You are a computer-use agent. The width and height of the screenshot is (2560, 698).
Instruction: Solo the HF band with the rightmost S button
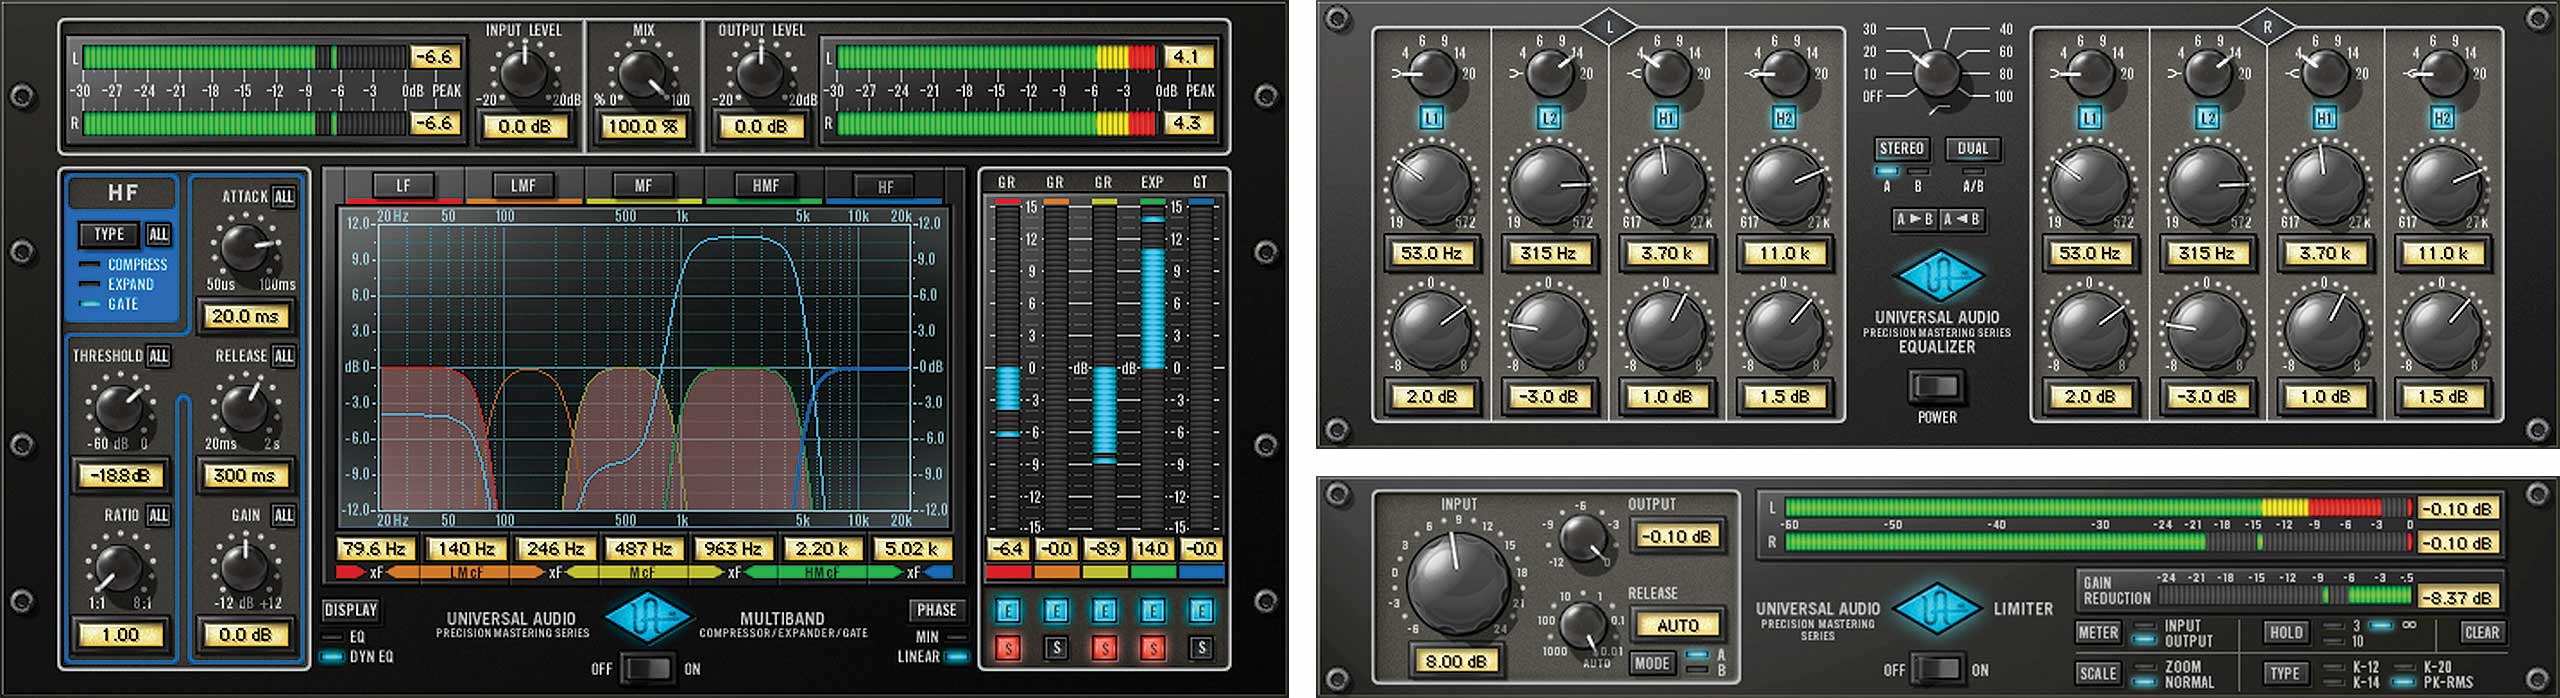(x=1201, y=648)
